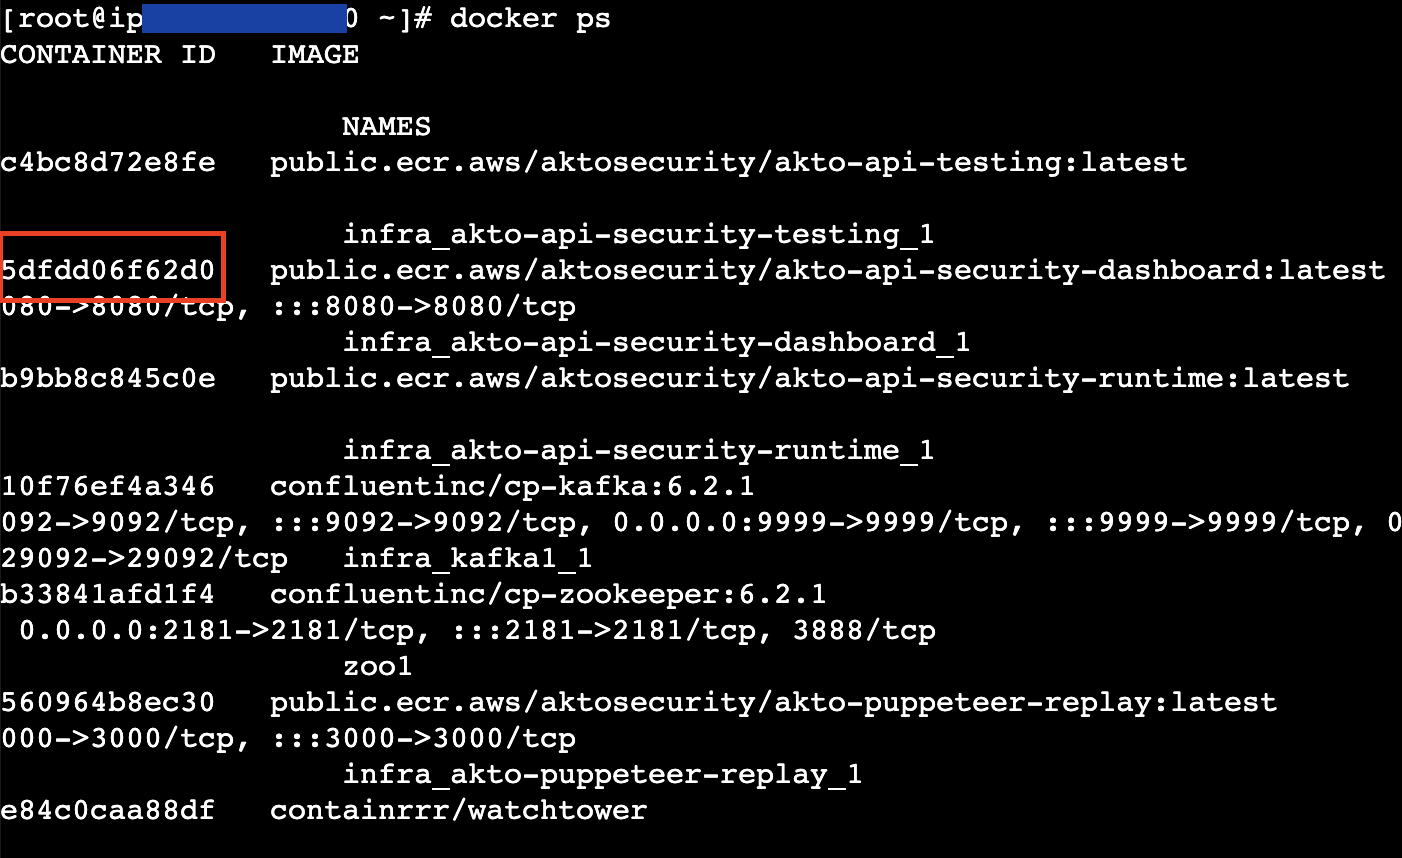The image size is (1402, 858).
Task: Click container ID b9bb8c845c0e
Action: pyautogui.click(x=108, y=379)
